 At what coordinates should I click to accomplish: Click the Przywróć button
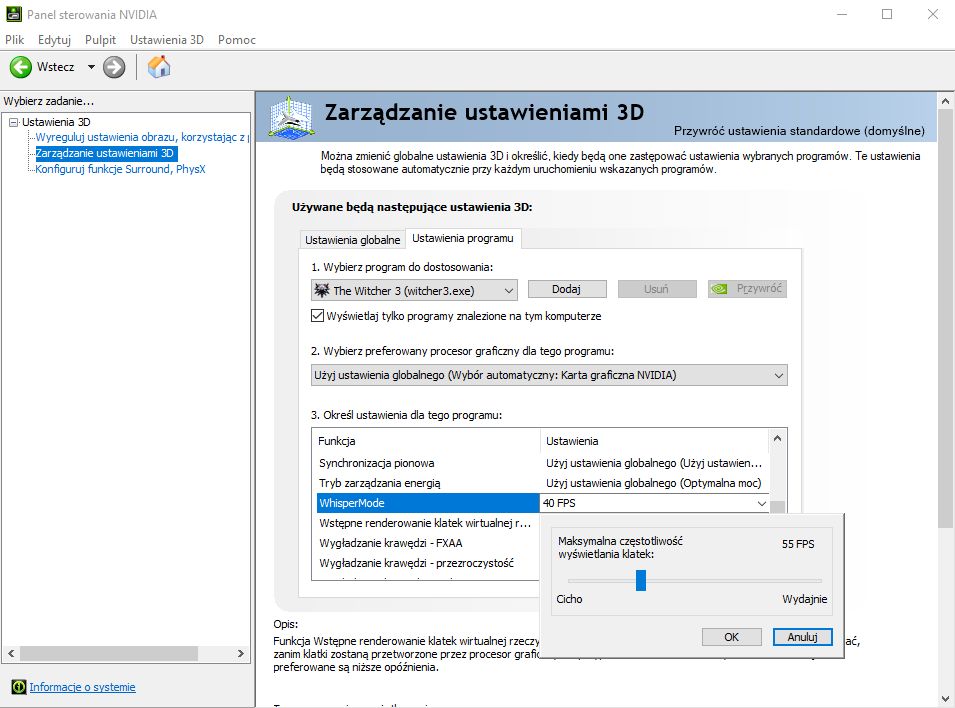click(747, 289)
